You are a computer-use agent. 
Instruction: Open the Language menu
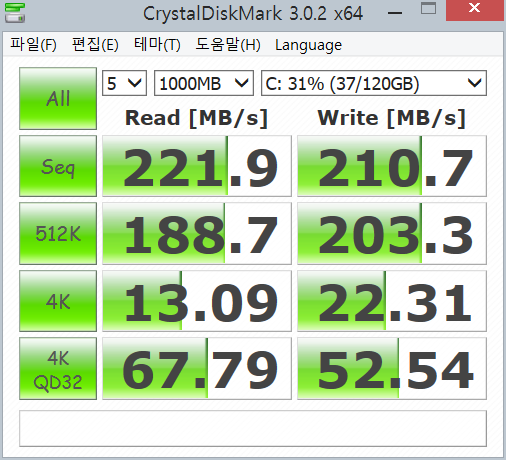(x=308, y=45)
